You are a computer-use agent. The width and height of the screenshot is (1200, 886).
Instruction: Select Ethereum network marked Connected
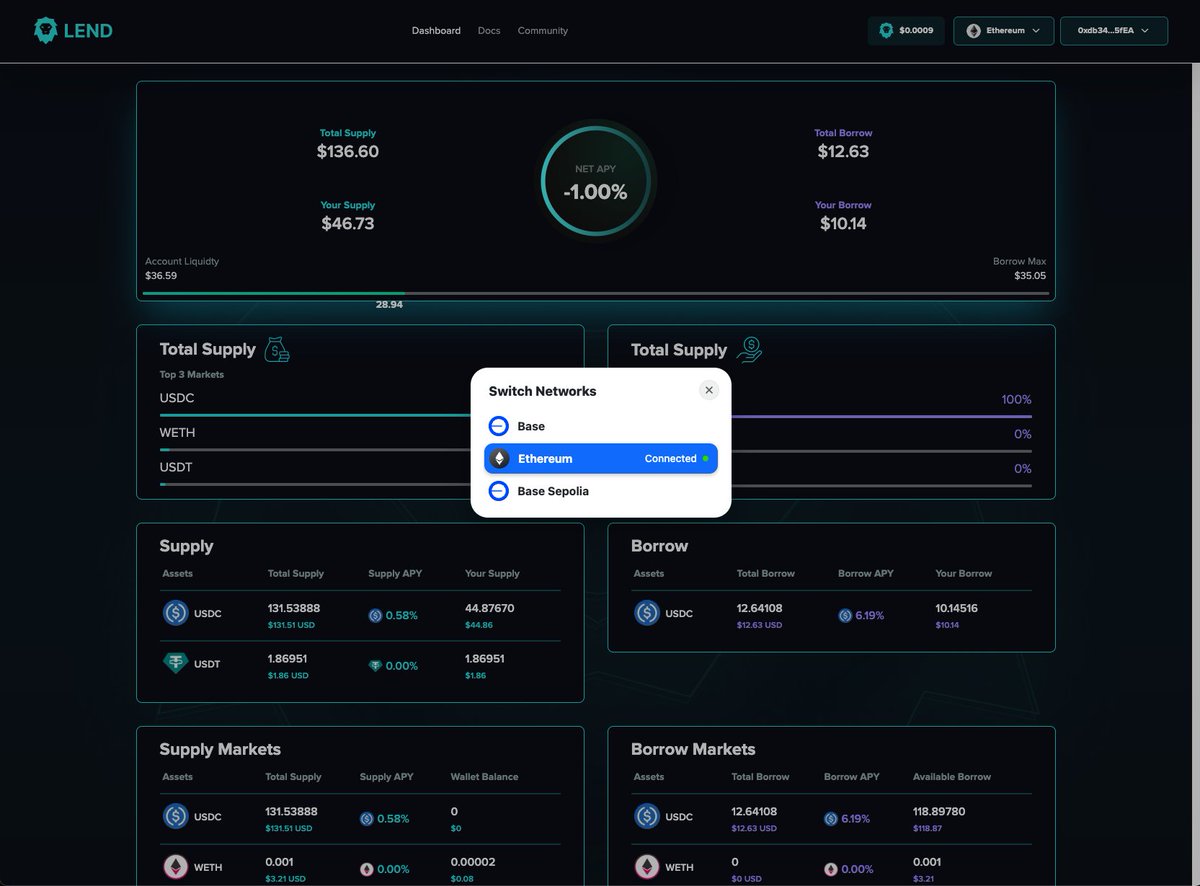click(x=601, y=459)
